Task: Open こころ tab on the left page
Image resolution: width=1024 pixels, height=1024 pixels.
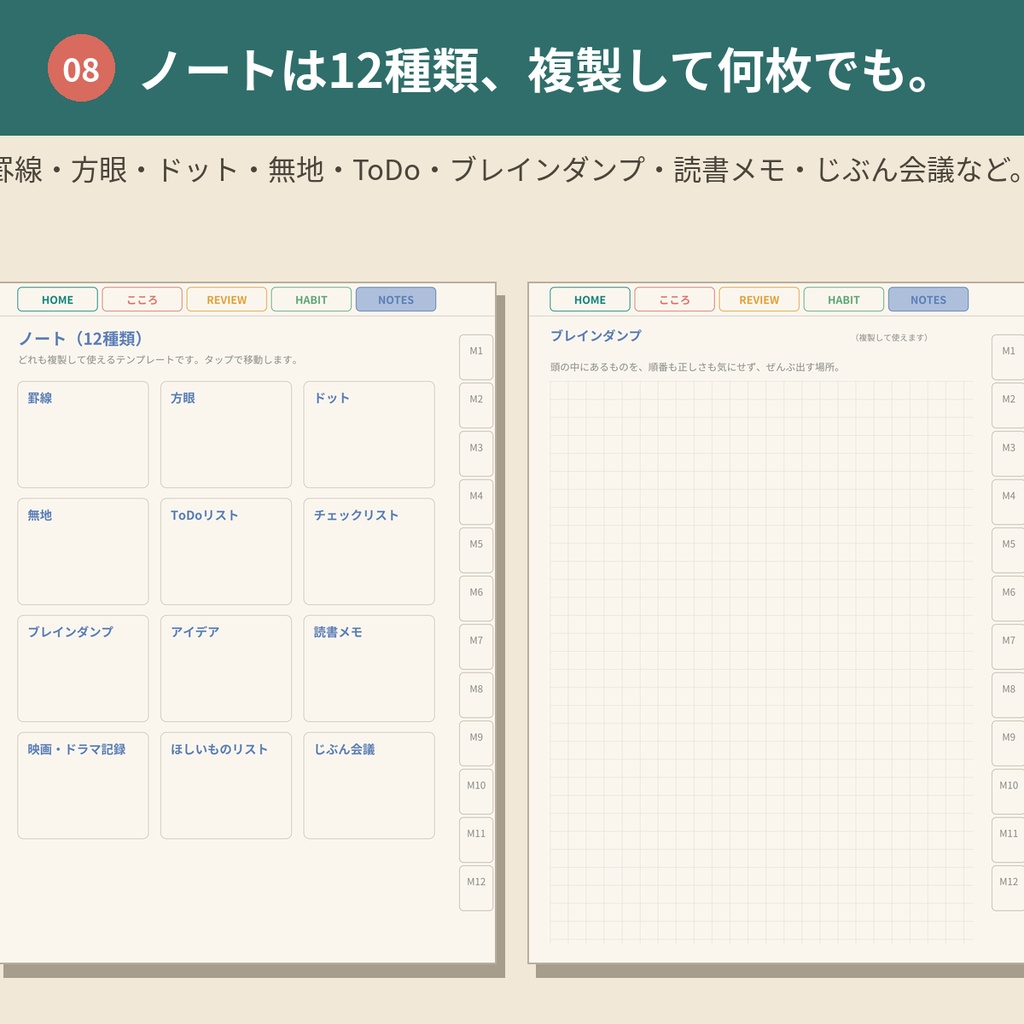Action: click(142, 300)
